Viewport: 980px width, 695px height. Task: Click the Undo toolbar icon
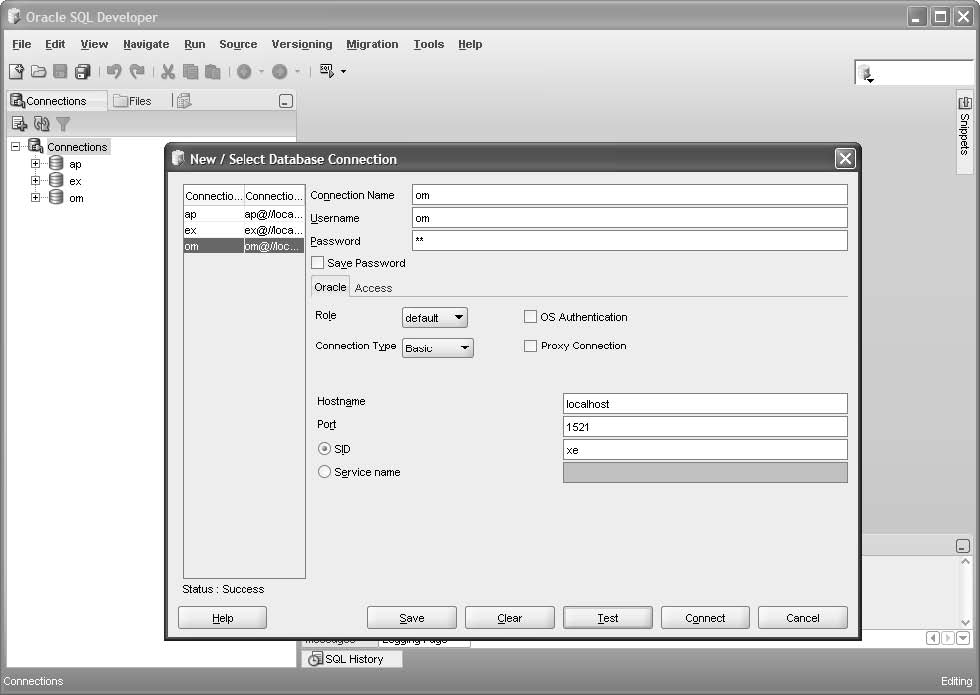click(114, 71)
